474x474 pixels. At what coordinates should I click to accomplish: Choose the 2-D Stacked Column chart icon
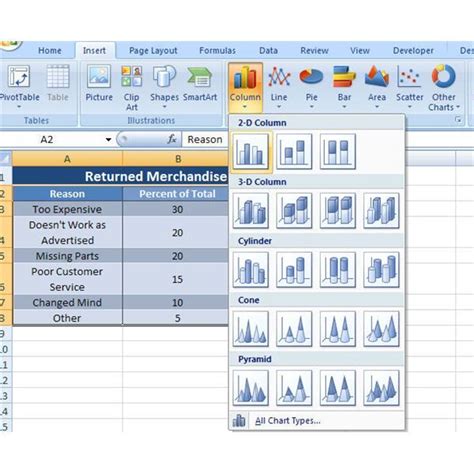point(294,152)
